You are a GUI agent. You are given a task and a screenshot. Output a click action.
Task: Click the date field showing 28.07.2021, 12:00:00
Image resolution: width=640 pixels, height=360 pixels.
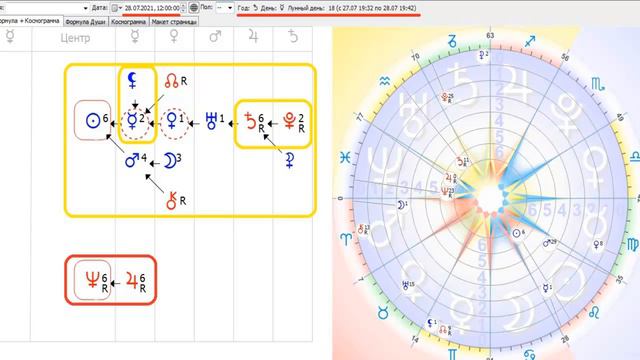152,8
